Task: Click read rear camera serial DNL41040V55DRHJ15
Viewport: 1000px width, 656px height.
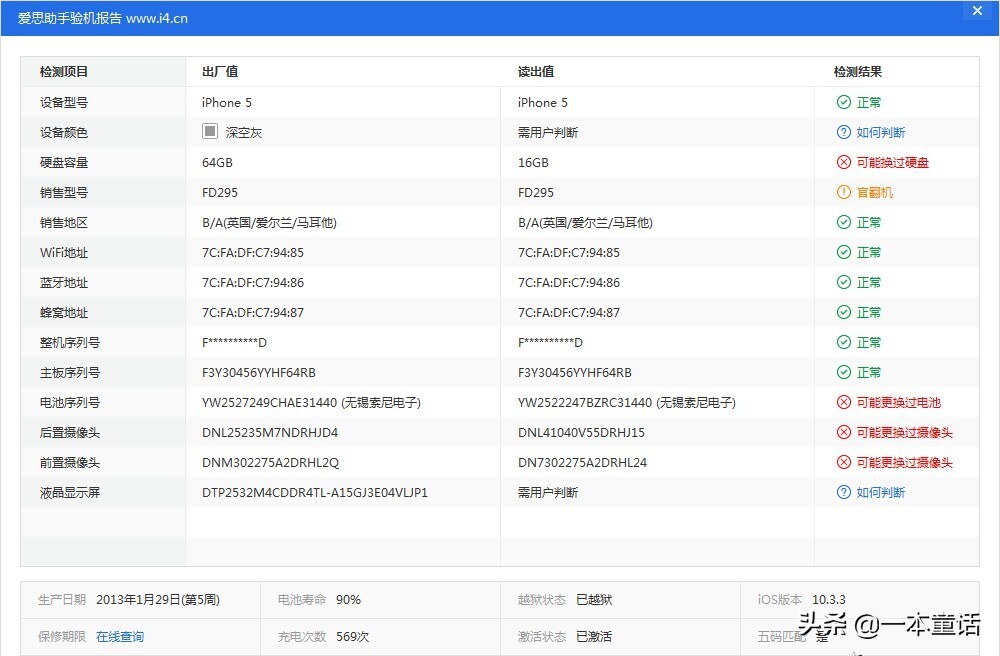Action: click(x=581, y=432)
